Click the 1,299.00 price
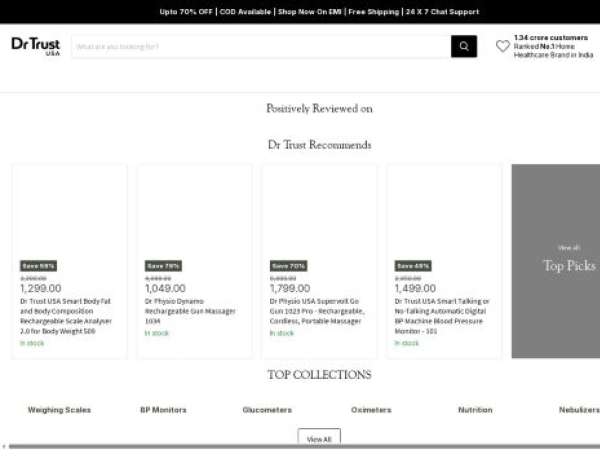The width and height of the screenshot is (600, 450). (x=41, y=288)
